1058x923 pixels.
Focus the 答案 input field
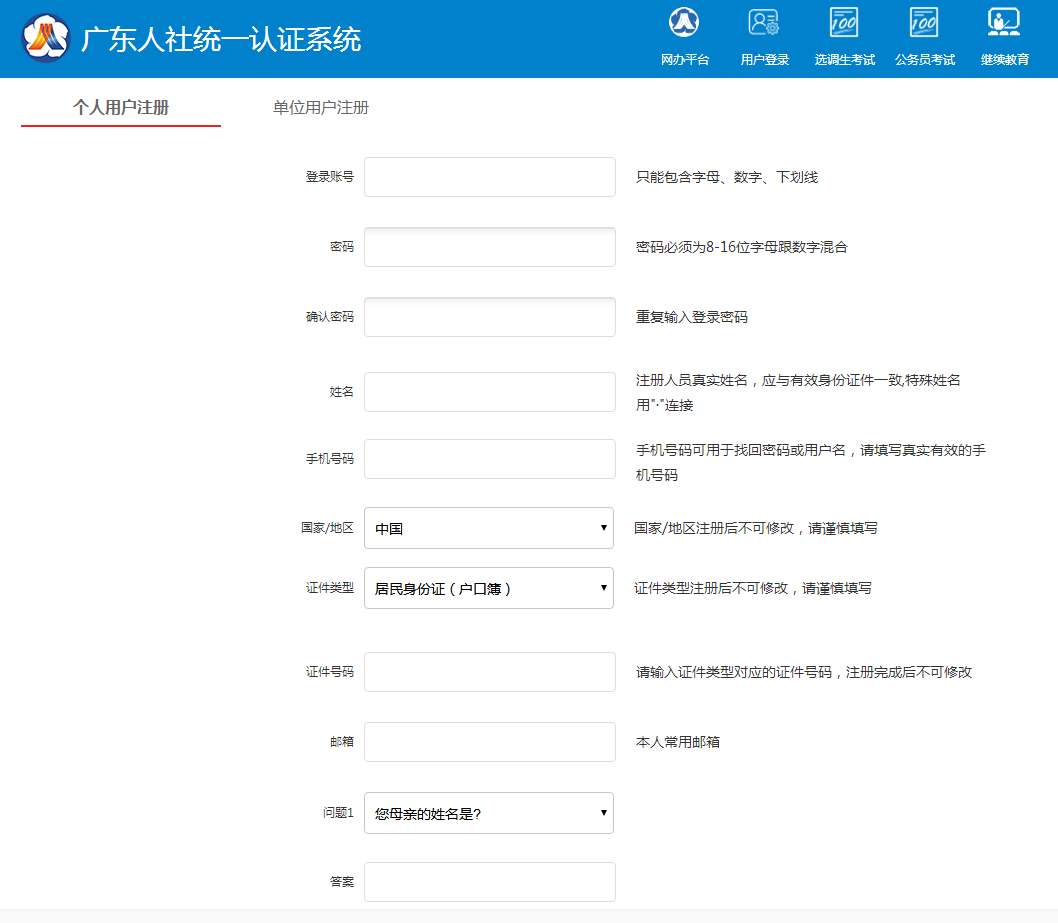tap(490, 882)
